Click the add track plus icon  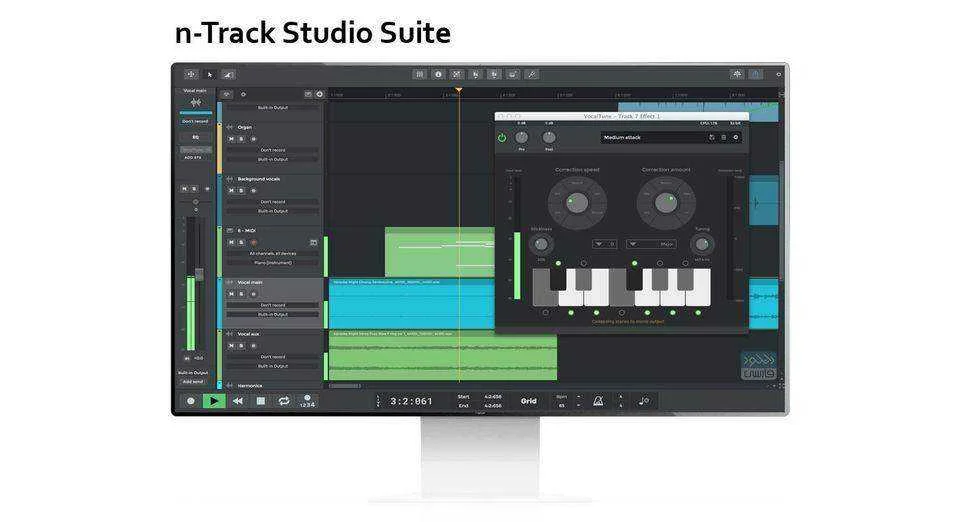(x=320, y=94)
